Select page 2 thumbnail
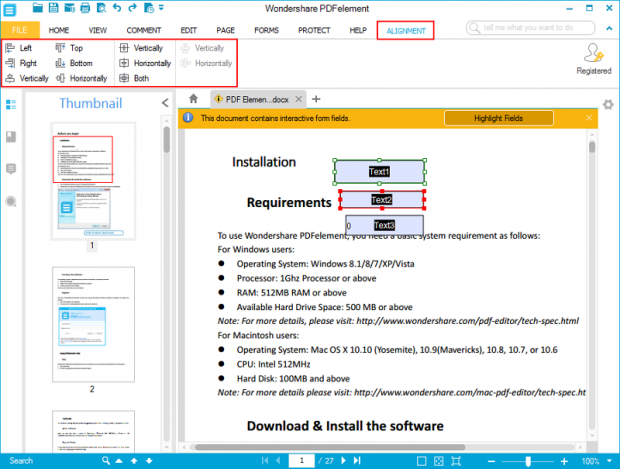The image size is (620, 469). pyautogui.click(x=93, y=324)
